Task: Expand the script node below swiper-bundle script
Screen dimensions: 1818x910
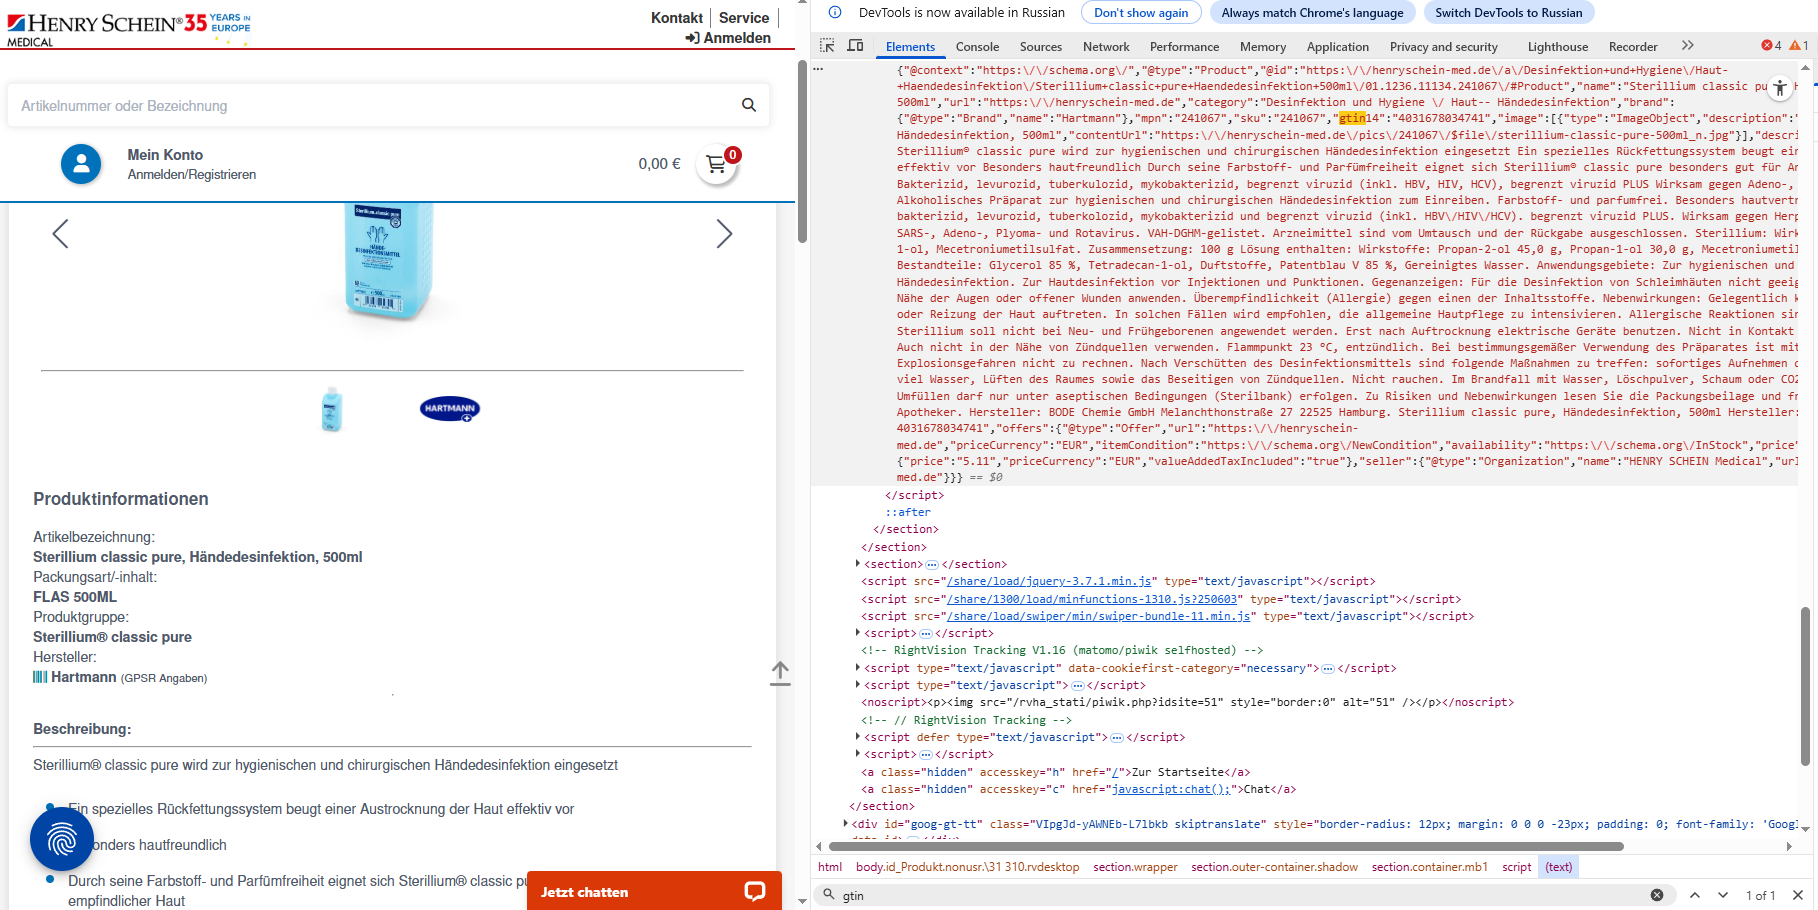Action: pos(858,633)
